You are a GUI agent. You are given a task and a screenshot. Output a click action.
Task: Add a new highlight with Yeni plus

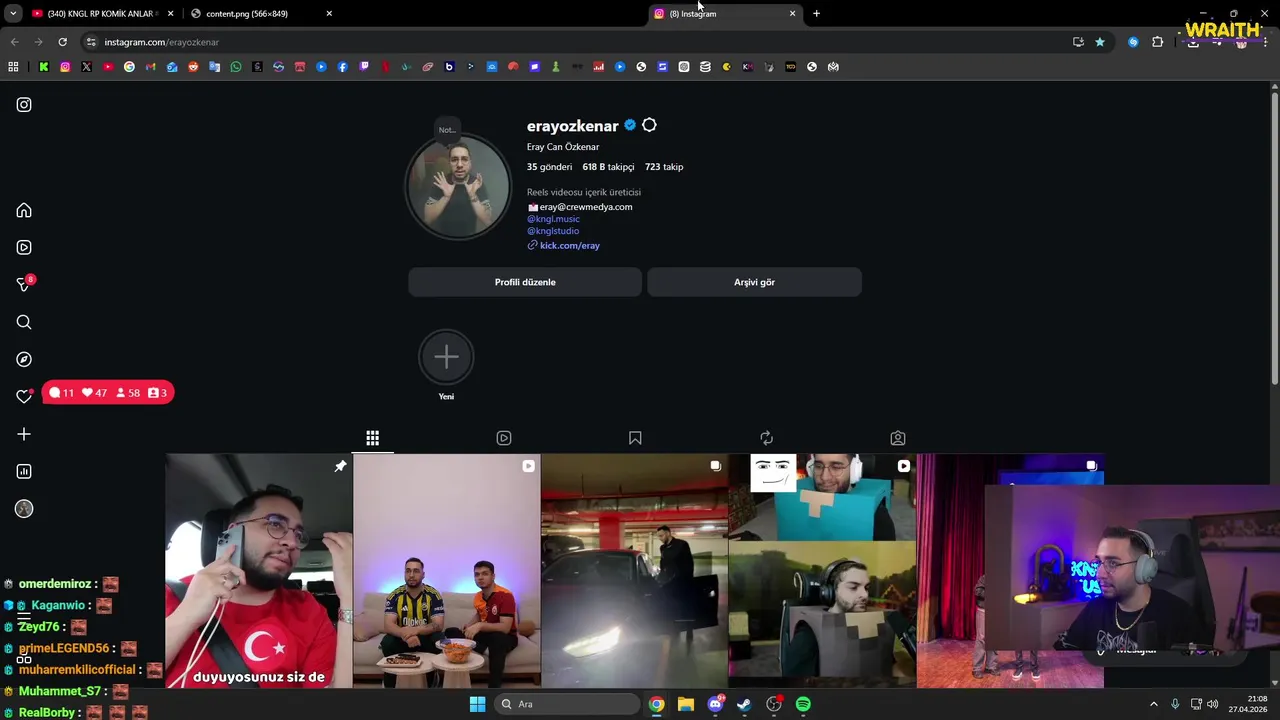pos(446,357)
